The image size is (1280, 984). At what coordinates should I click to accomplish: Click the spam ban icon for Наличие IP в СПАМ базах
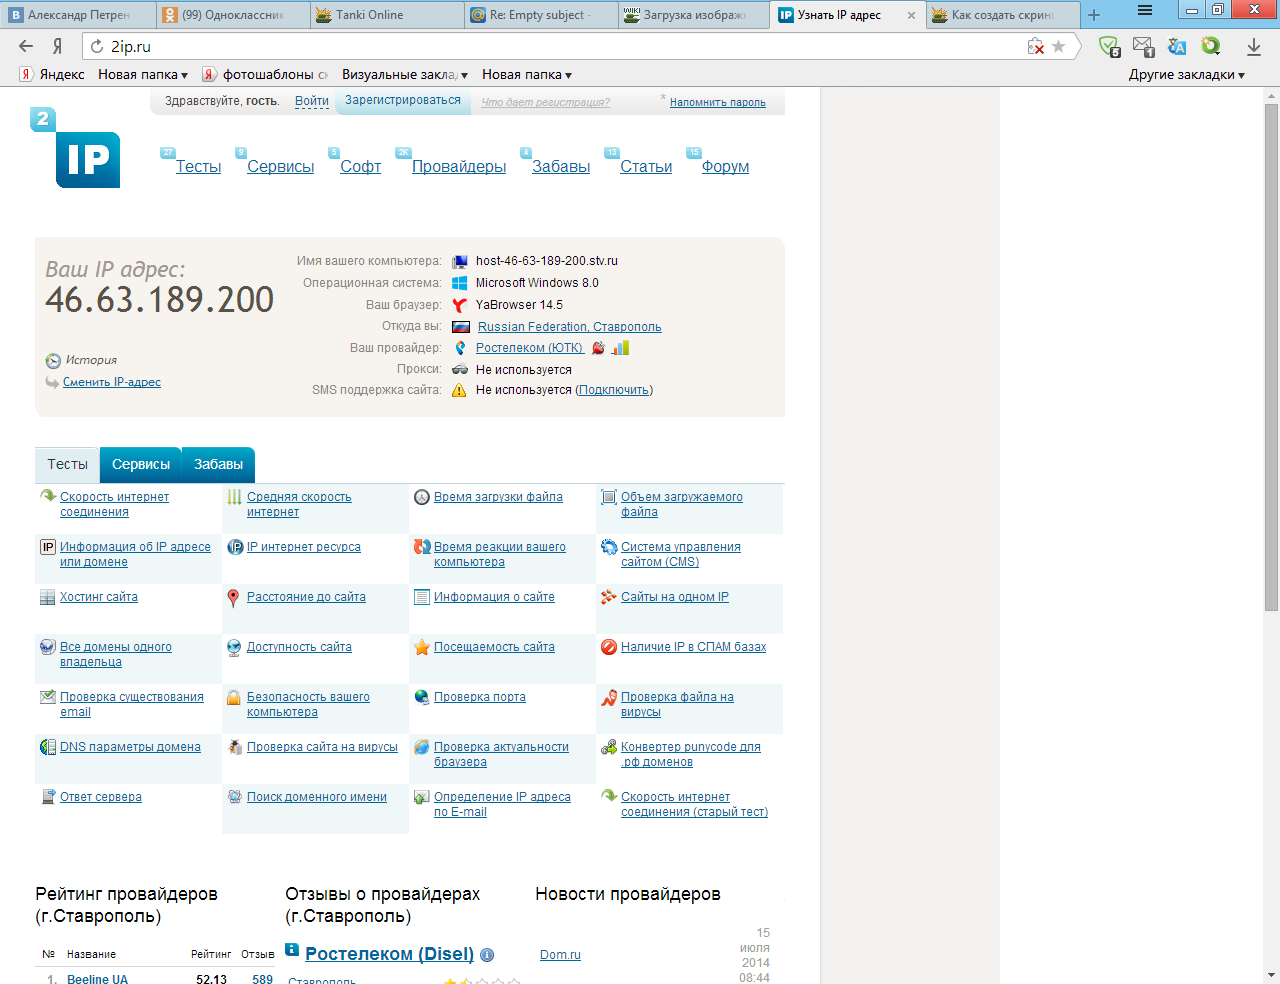tap(608, 647)
